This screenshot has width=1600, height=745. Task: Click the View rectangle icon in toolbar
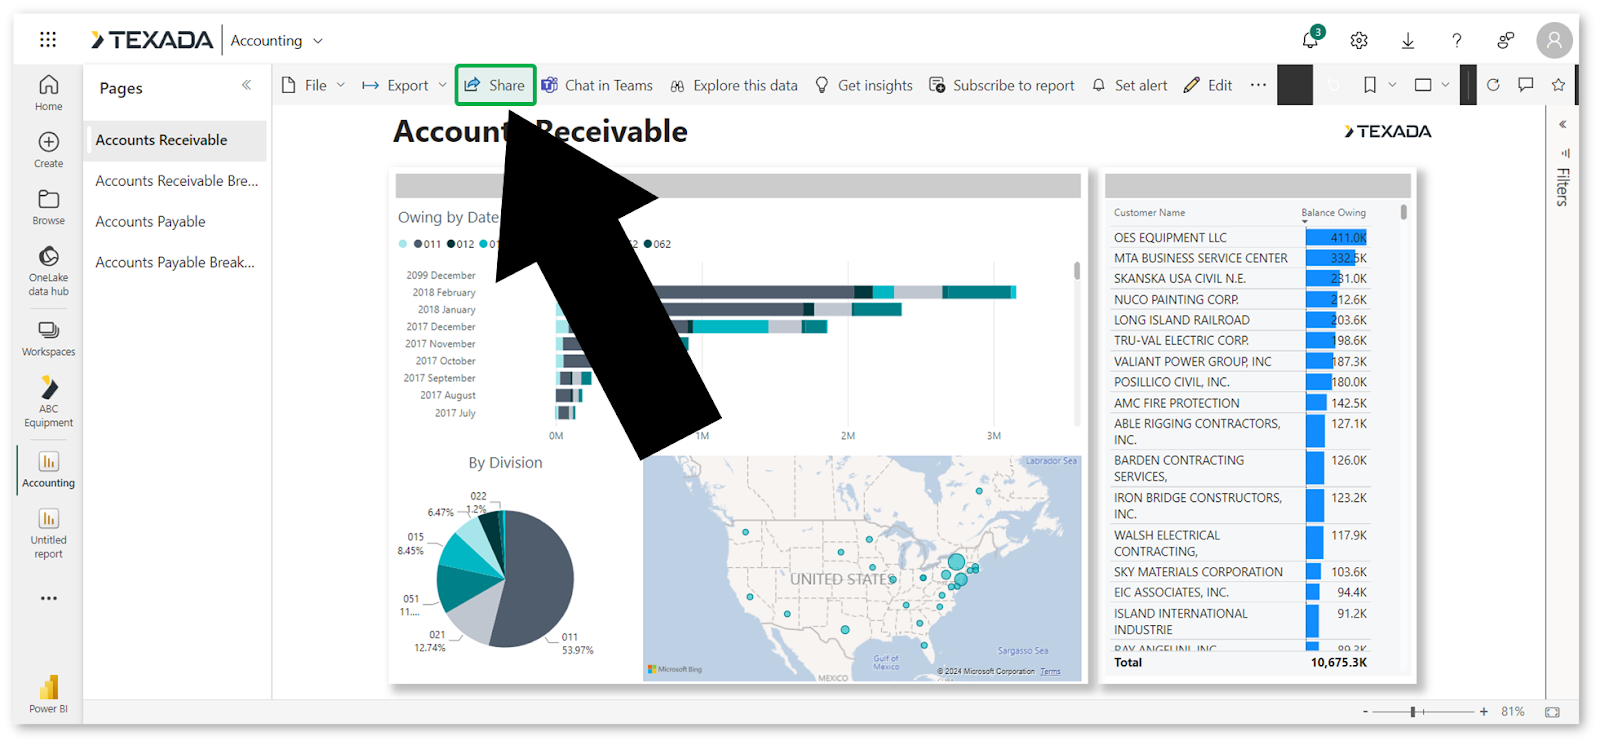coord(1423,85)
